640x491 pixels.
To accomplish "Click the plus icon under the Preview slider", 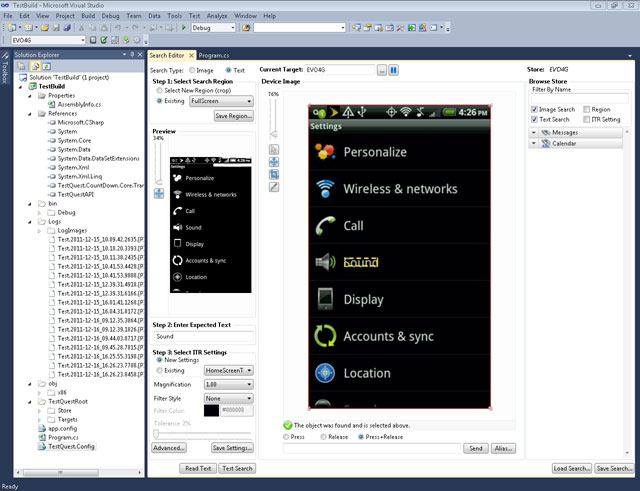I will (158, 193).
